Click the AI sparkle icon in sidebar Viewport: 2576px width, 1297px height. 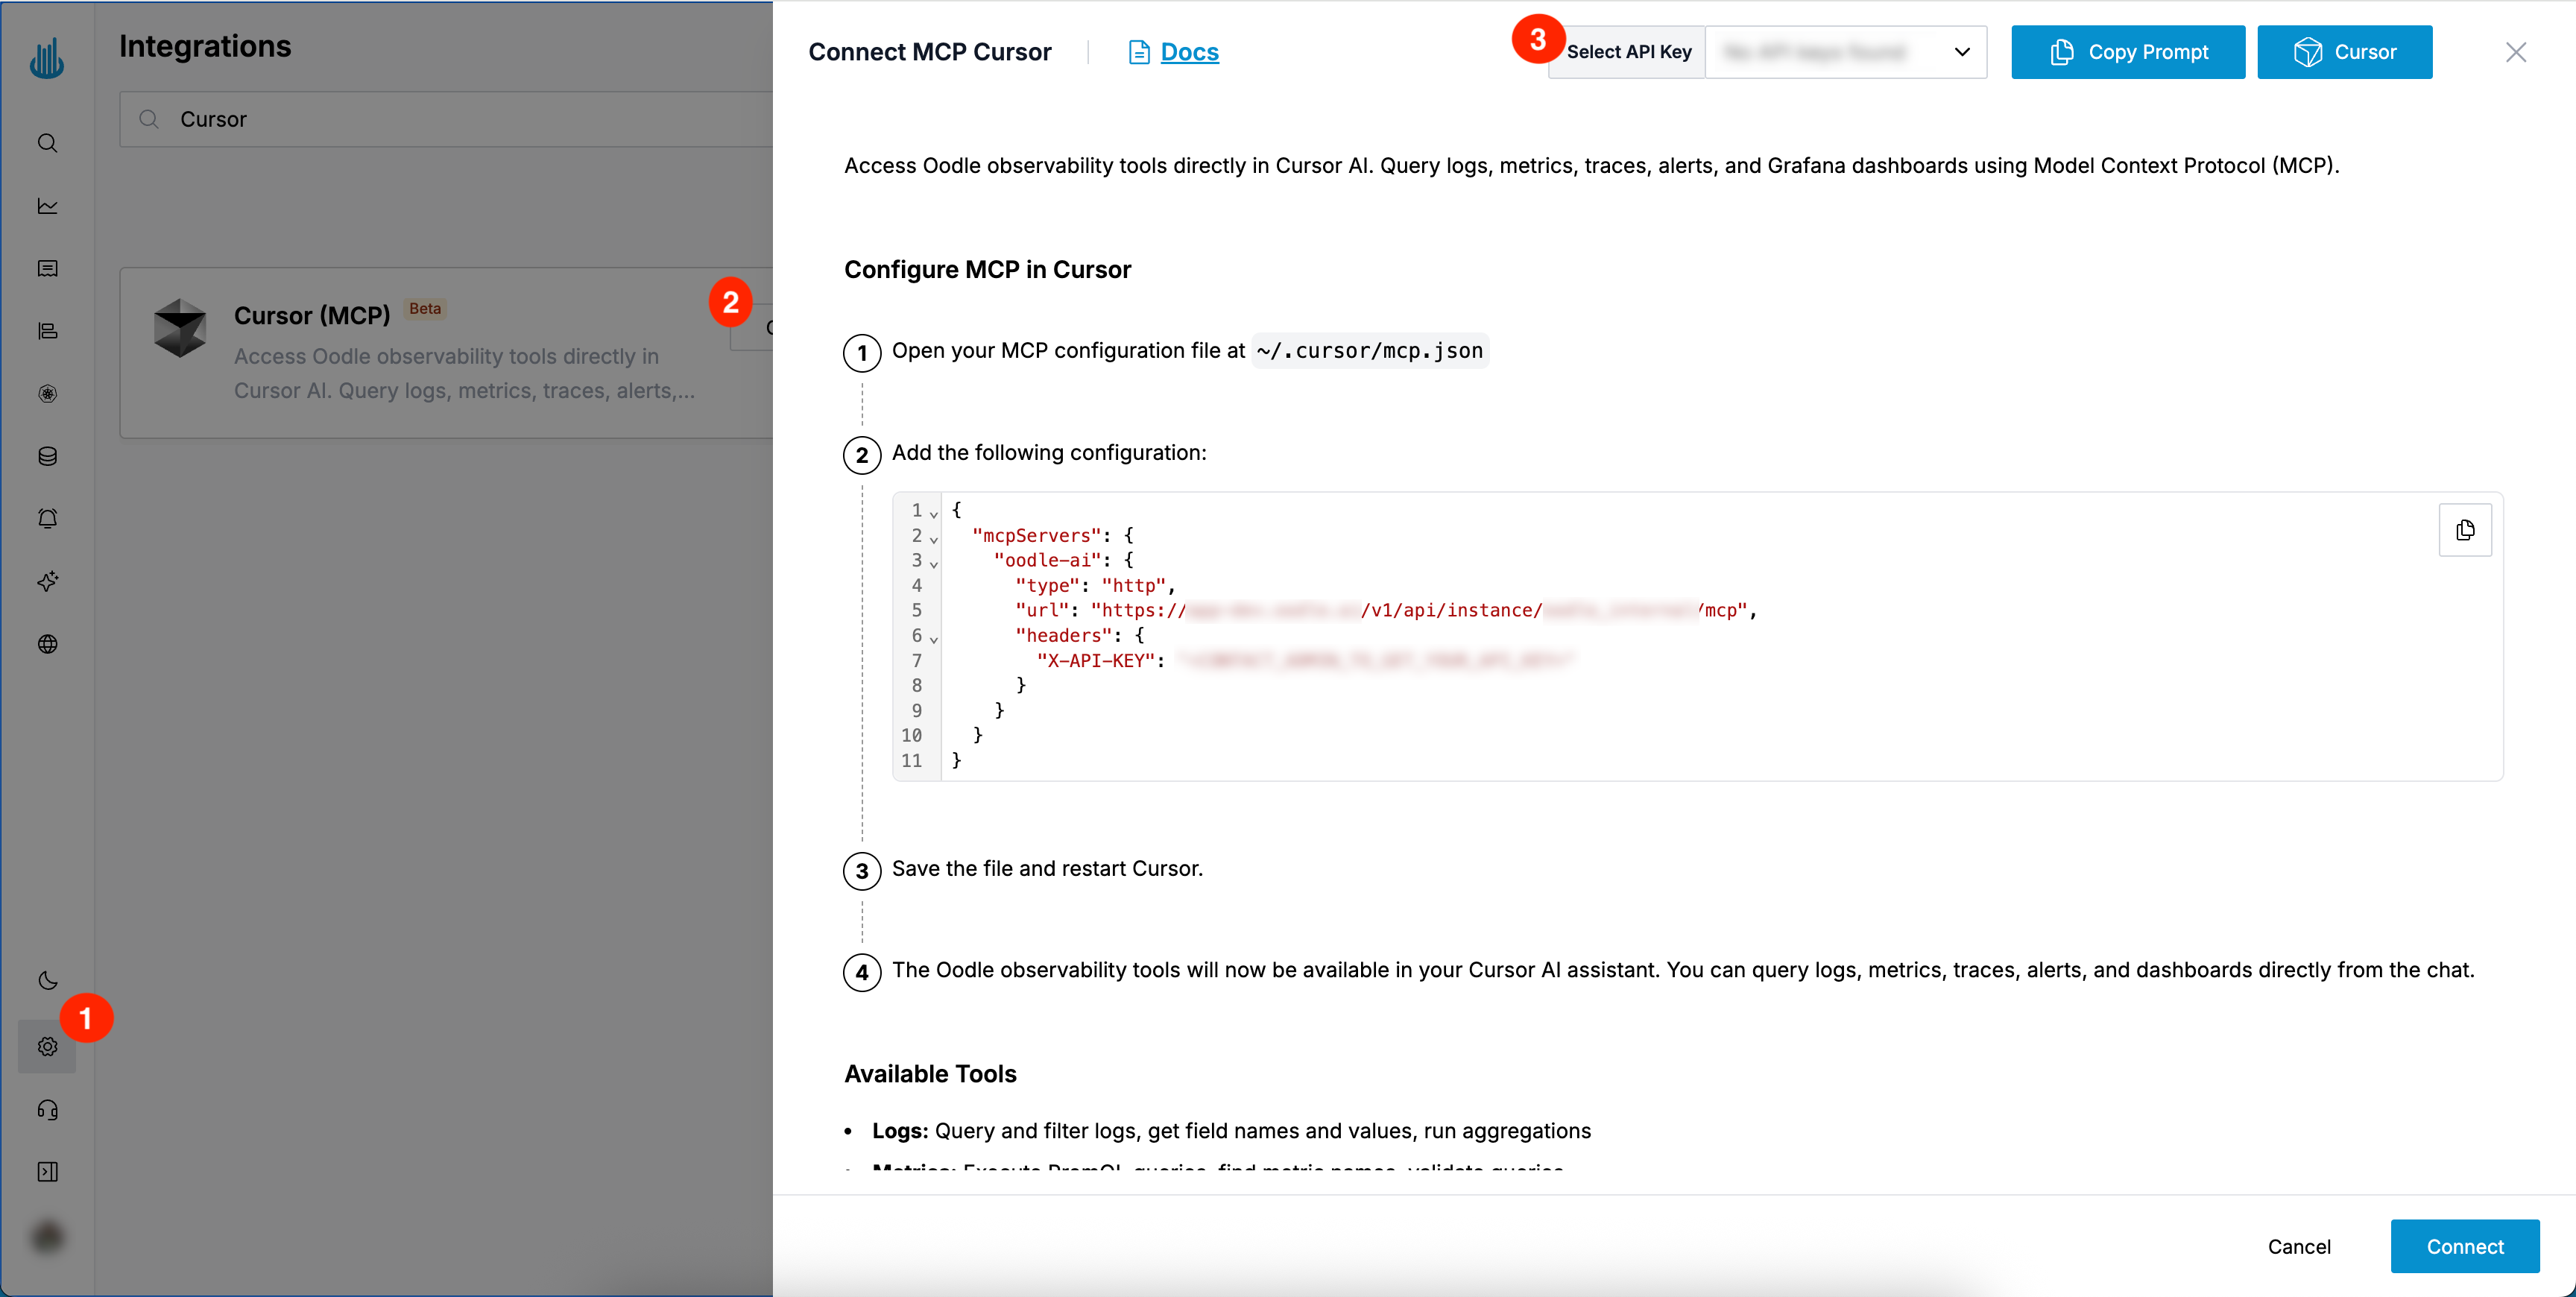click(x=47, y=581)
